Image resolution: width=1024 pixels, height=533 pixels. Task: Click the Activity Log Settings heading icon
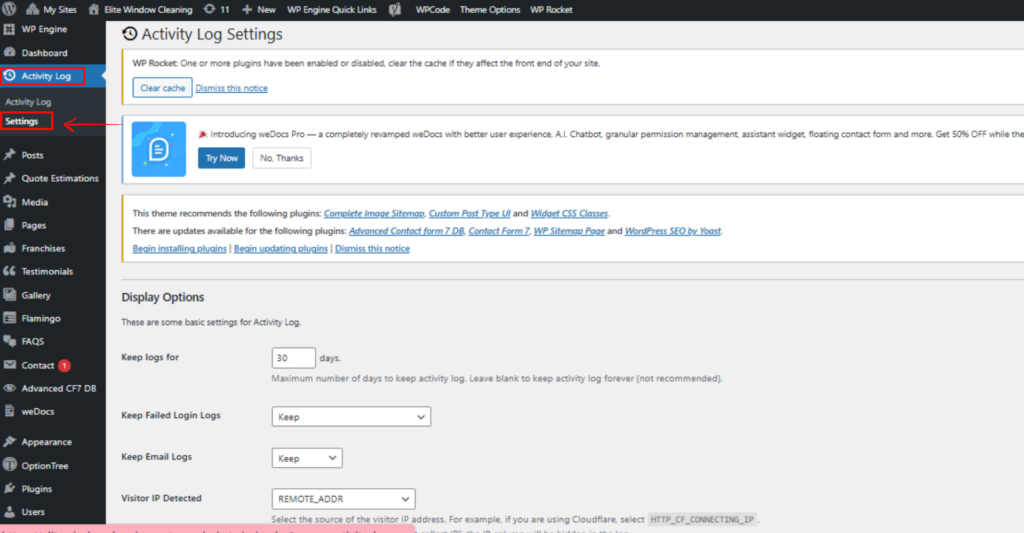tap(130, 34)
